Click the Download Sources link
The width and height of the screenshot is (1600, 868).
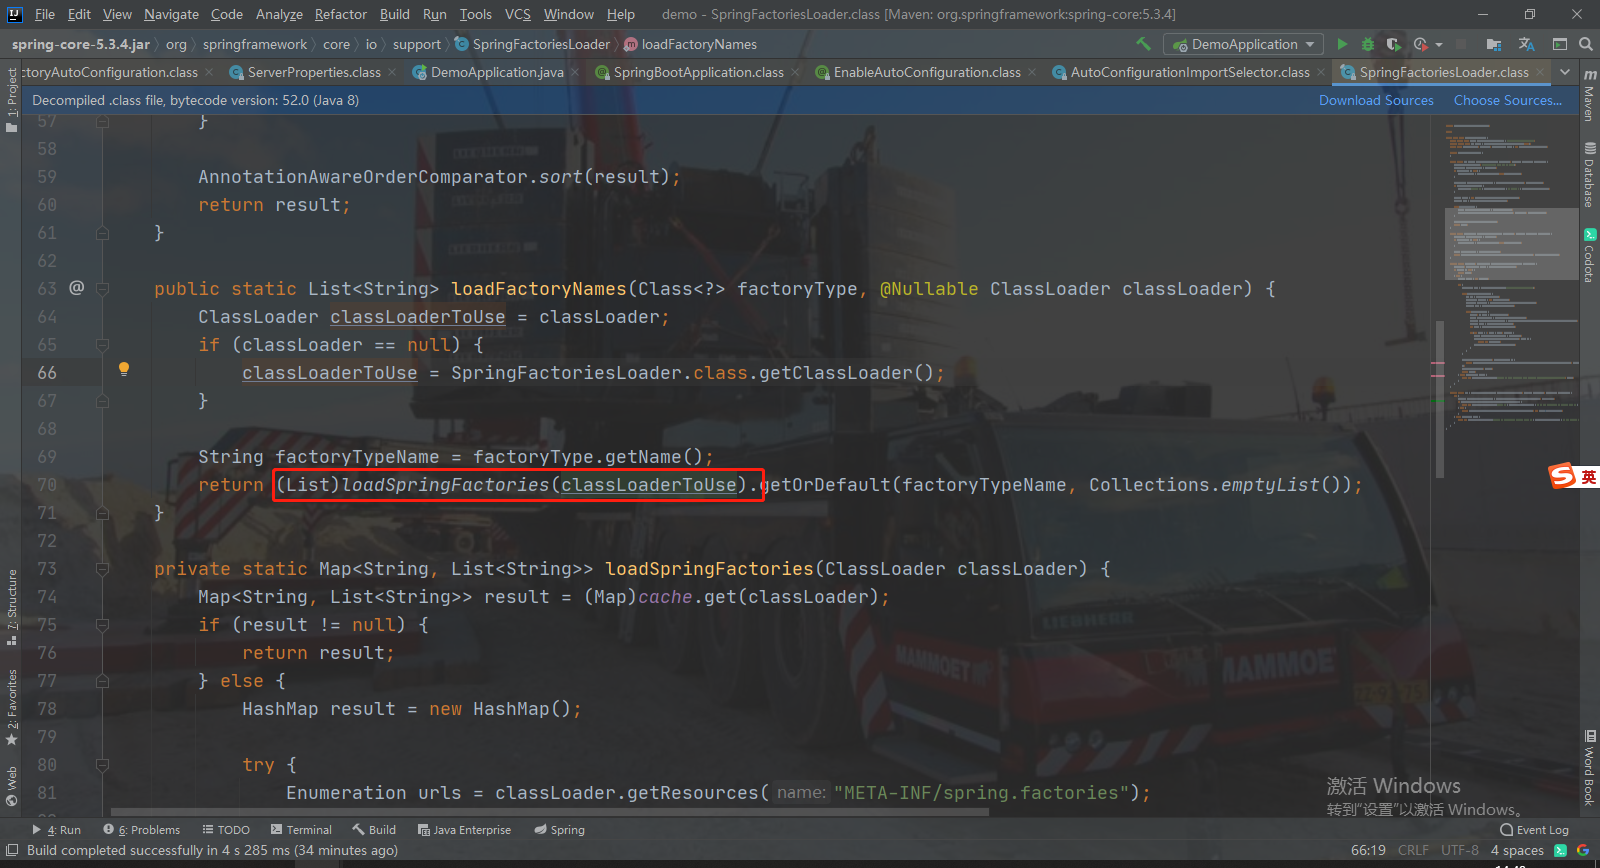1376,100
